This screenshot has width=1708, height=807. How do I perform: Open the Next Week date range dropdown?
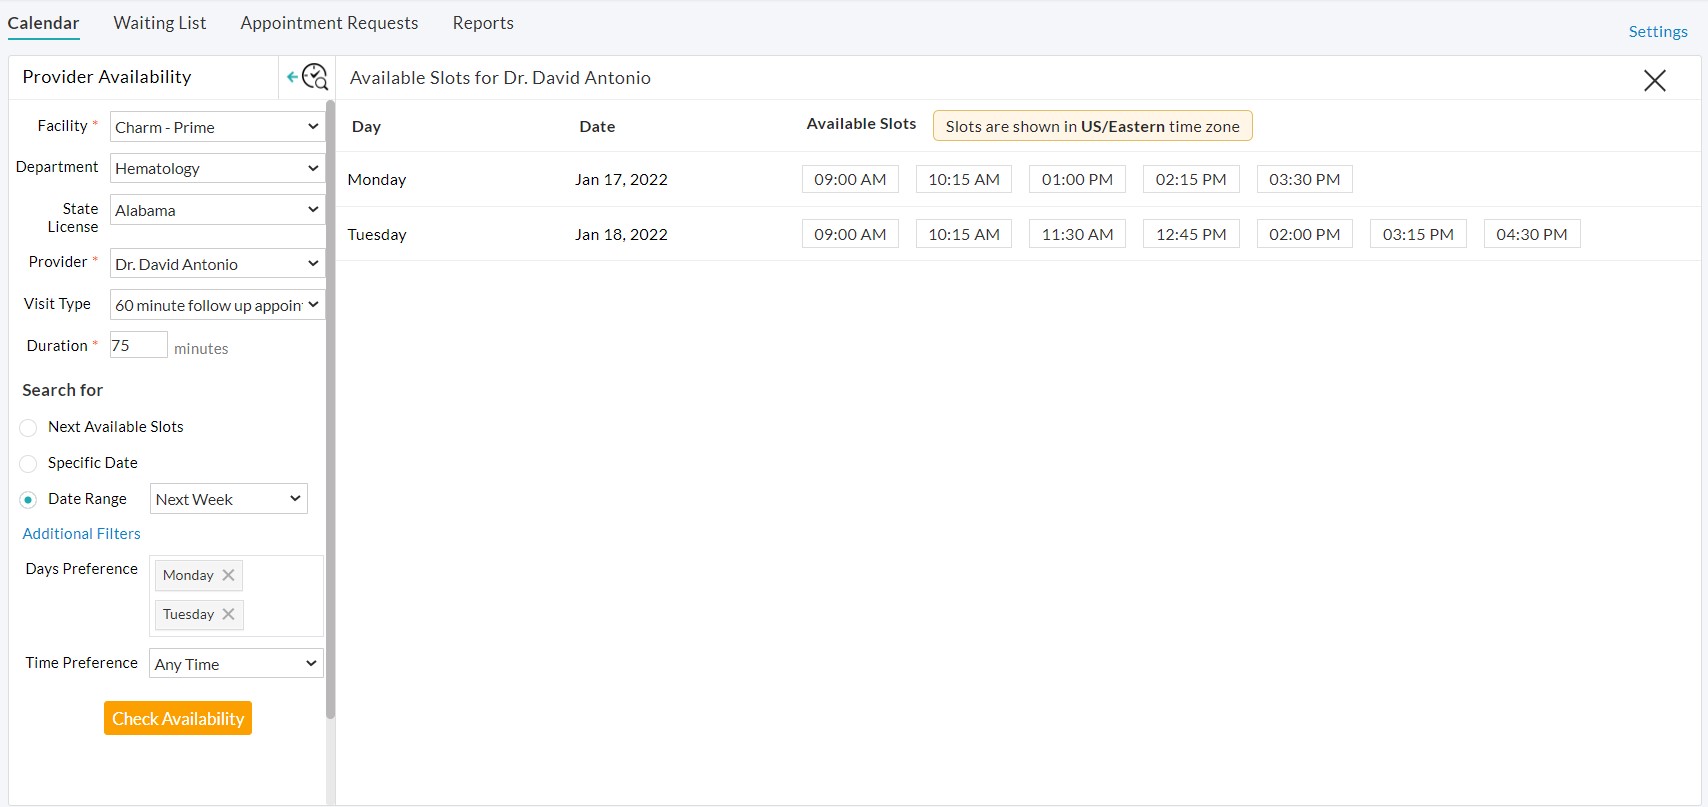tap(228, 499)
